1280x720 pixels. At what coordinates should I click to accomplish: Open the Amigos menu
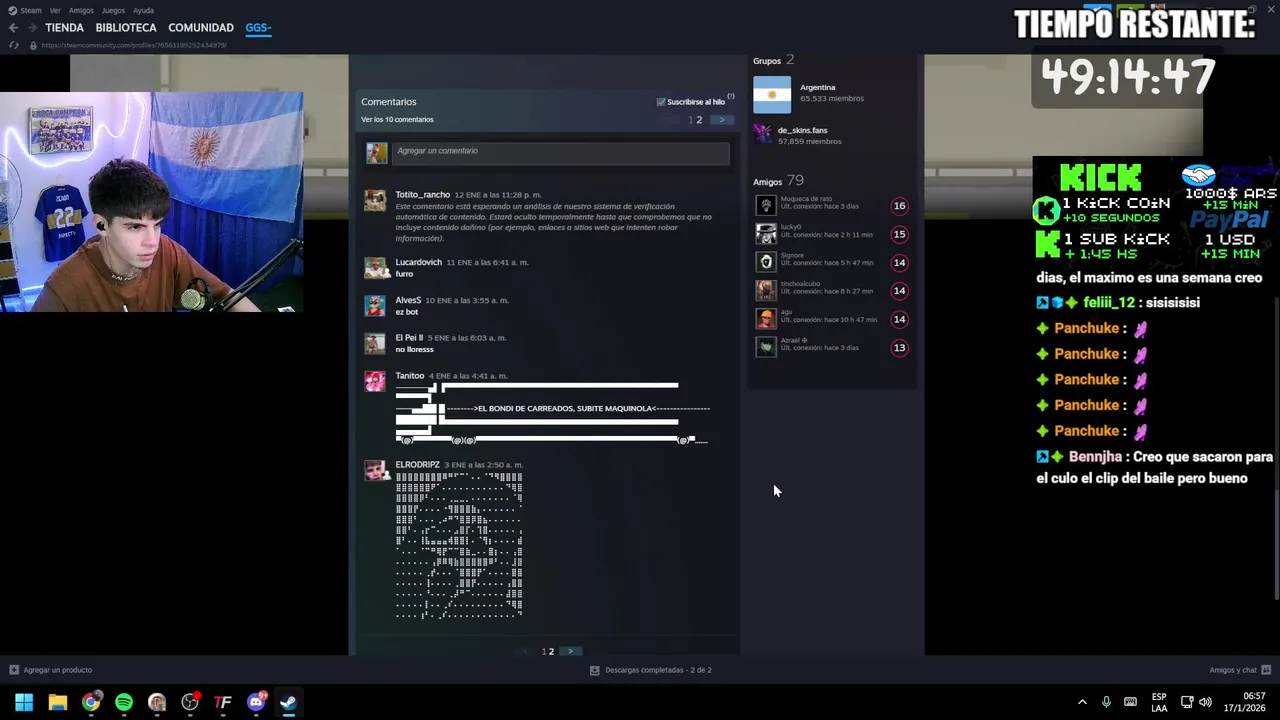[x=81, y=10]
